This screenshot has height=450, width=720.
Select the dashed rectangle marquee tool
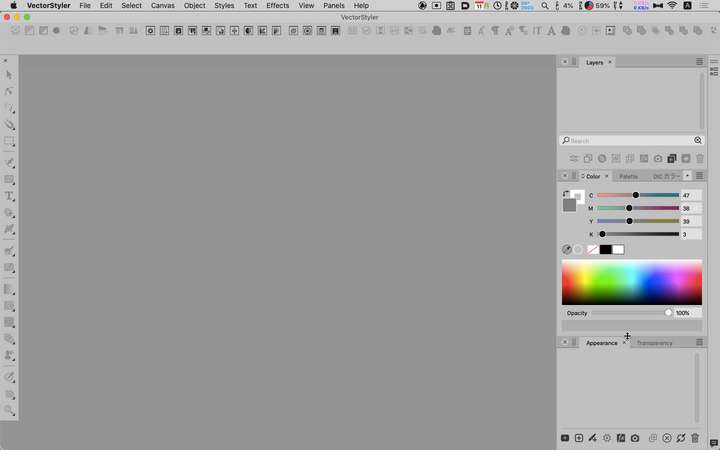9,141
